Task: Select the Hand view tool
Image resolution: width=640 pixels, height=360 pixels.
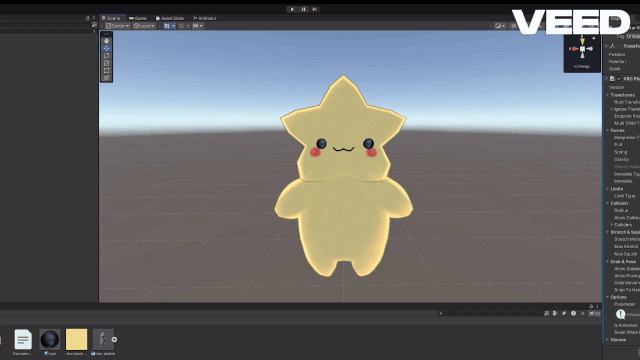Action: click(x=107, y=41)
